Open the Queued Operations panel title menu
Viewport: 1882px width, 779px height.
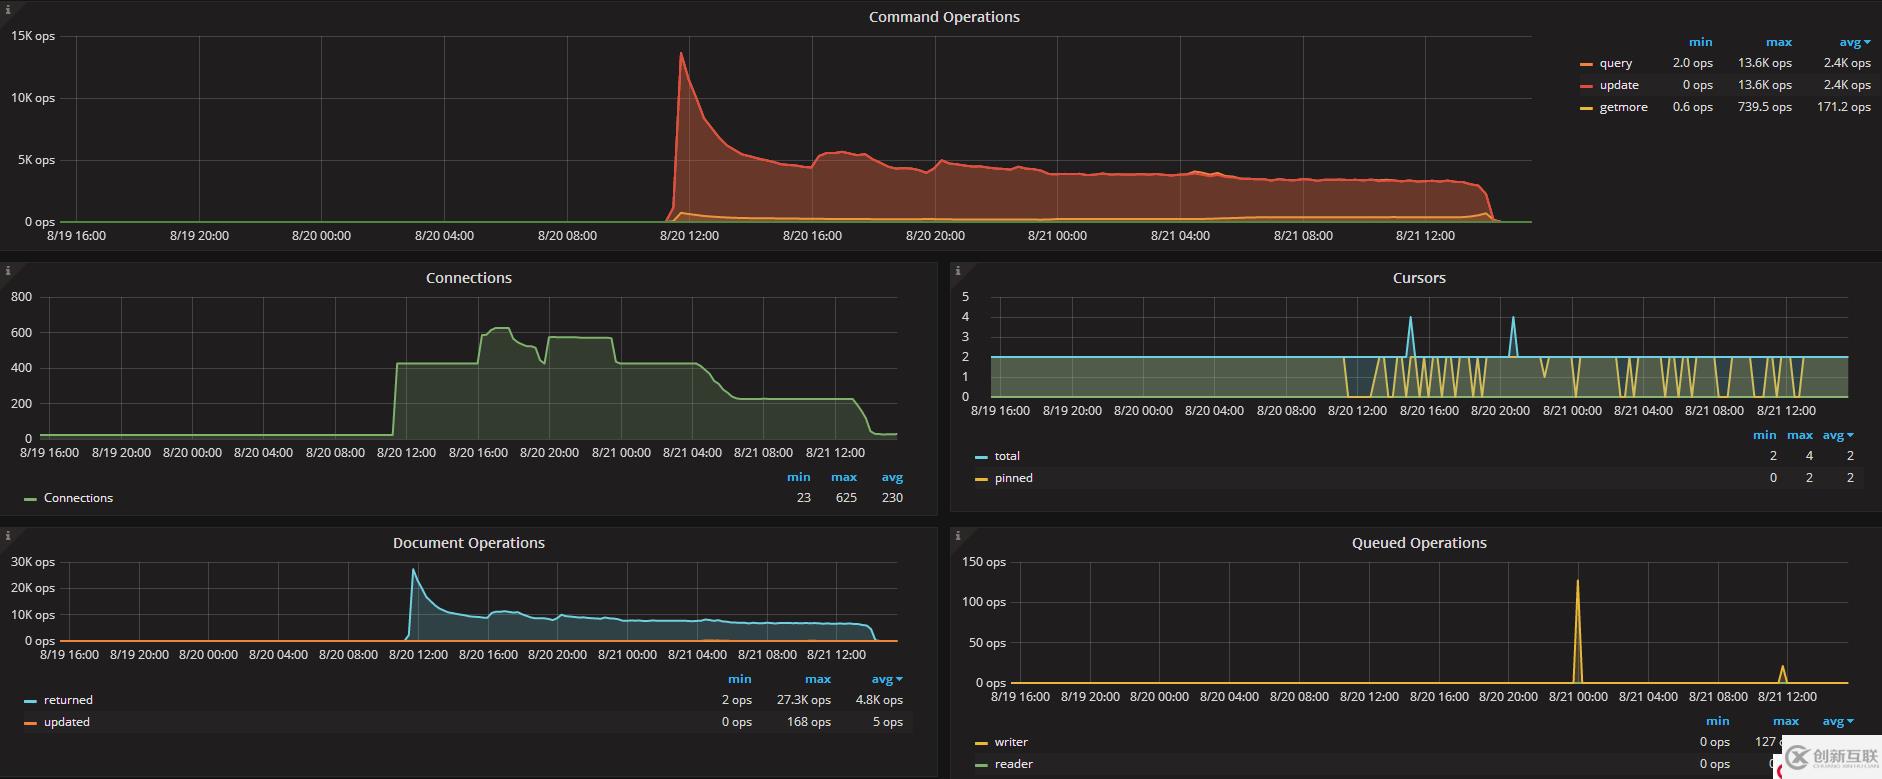point(1419,543)
